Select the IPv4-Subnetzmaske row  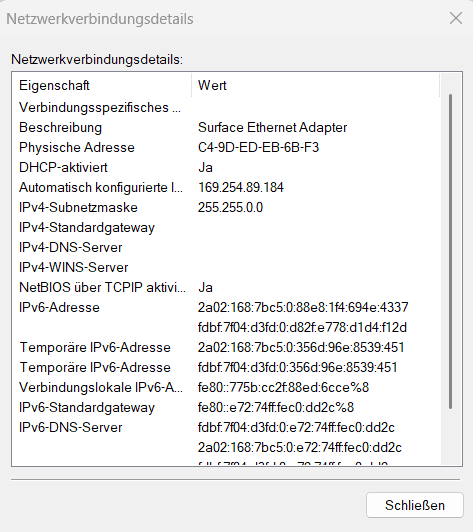226,208
